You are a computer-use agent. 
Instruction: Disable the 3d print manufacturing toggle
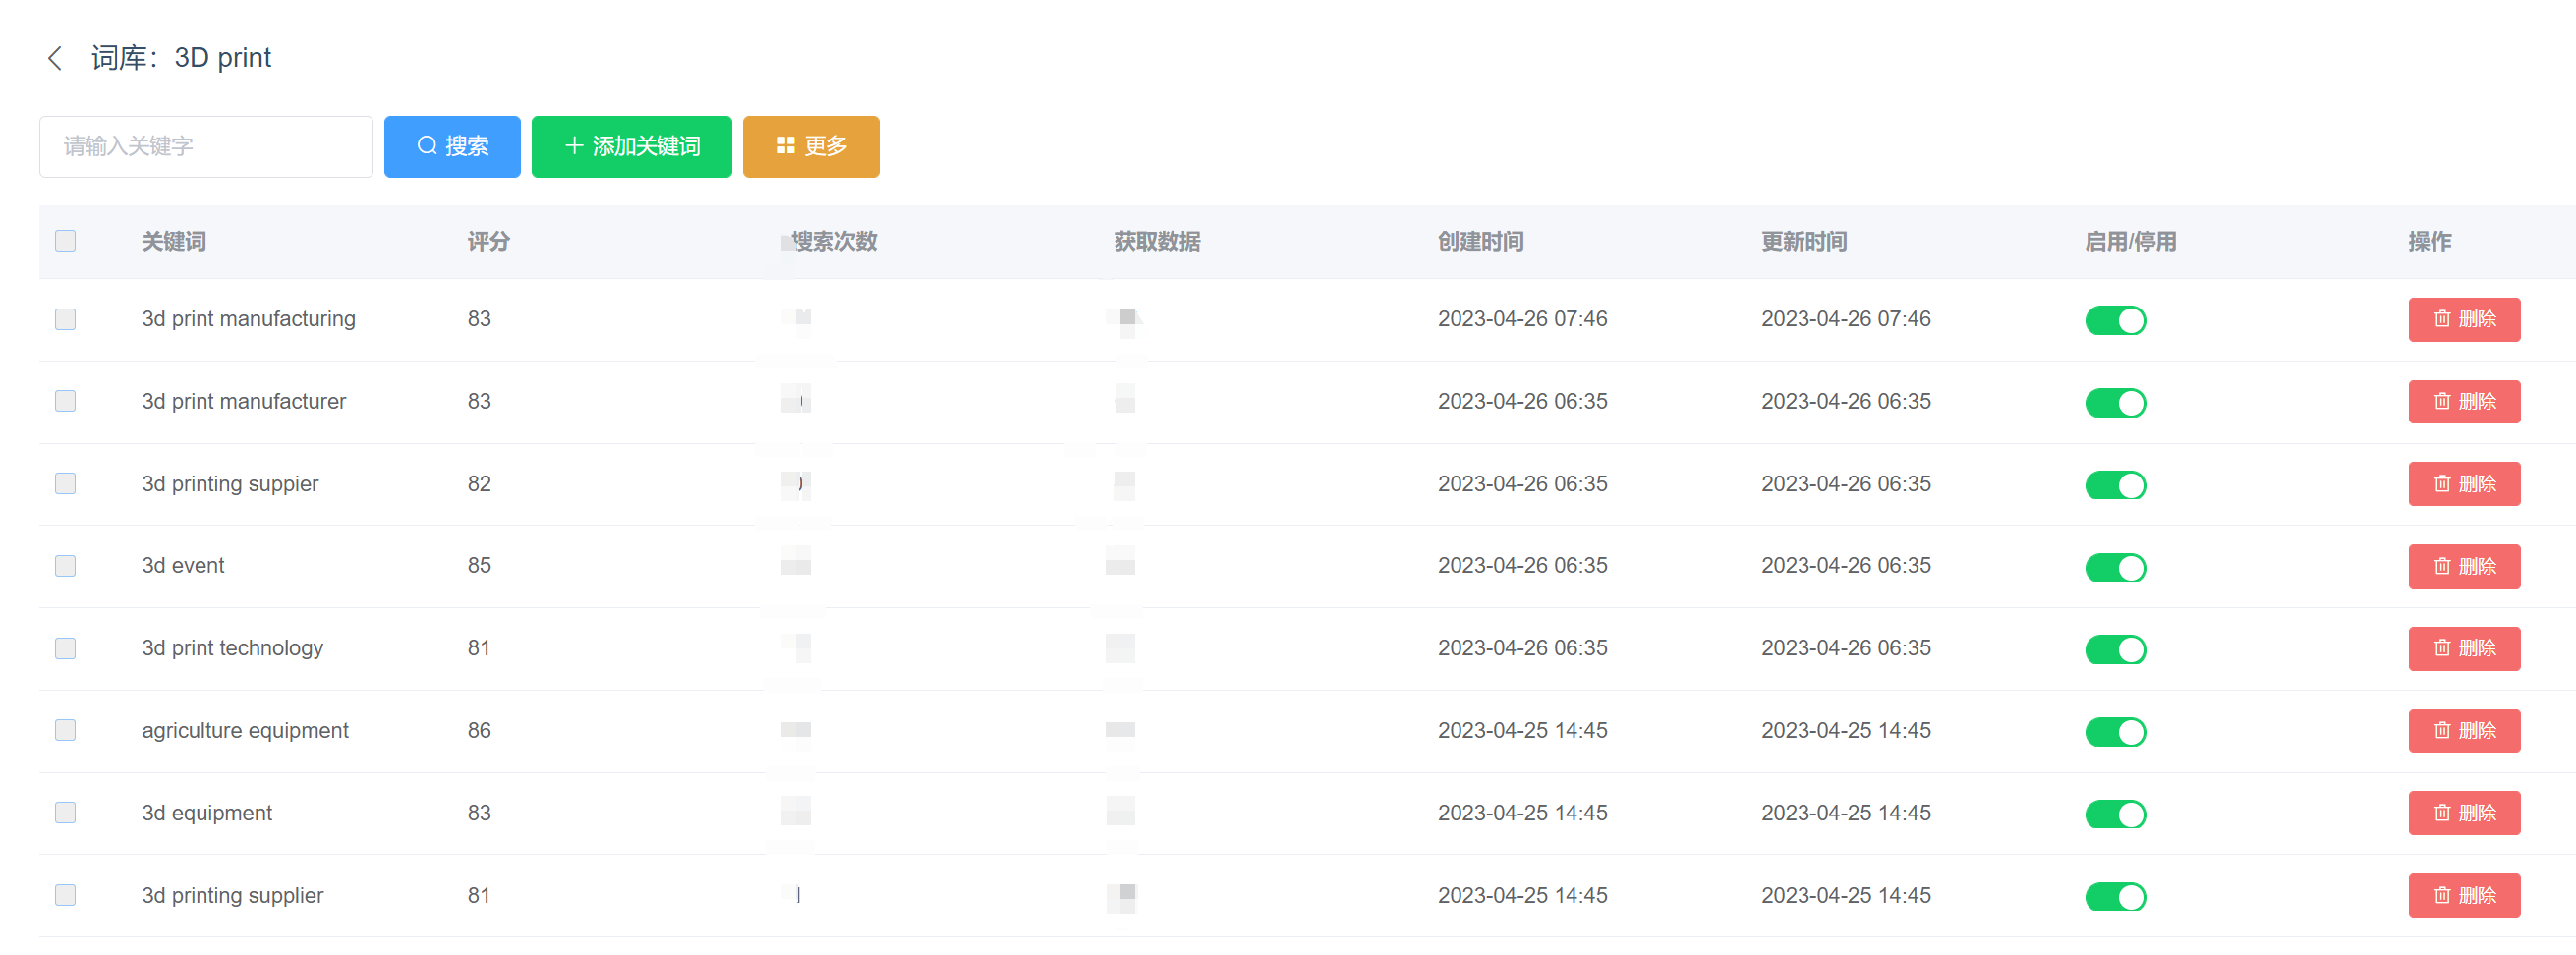[2115, 321]
